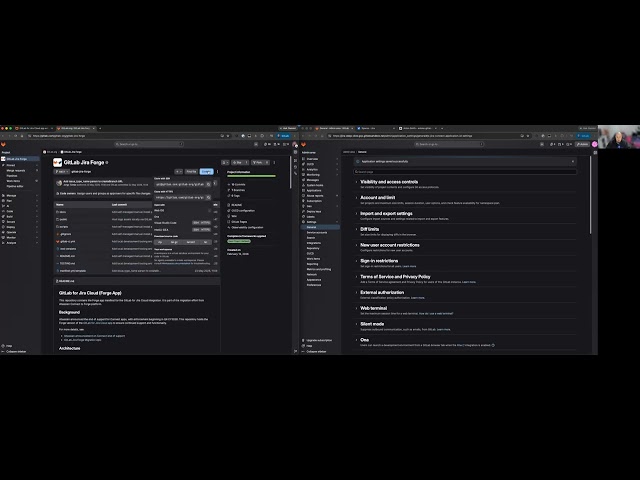Open Commits in Project information
The image size is (640, 480).
[x=238, y=184]
